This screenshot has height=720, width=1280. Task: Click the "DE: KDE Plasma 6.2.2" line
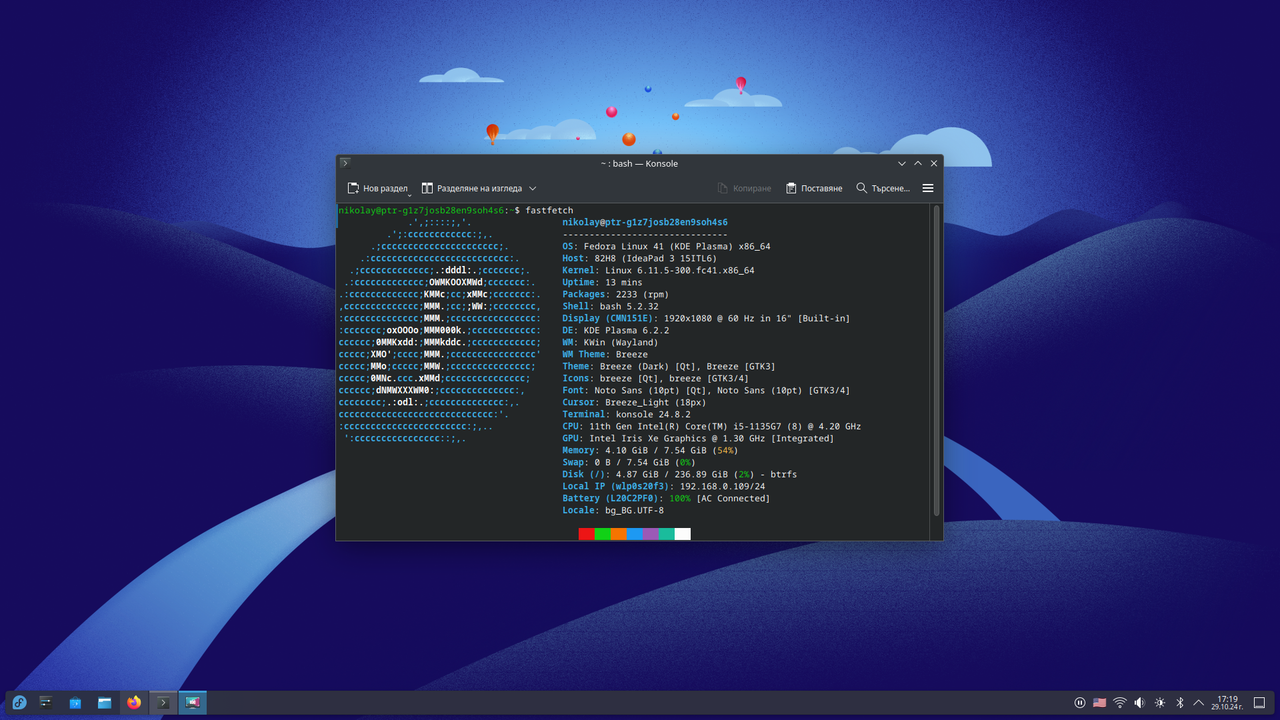tap(615, 330)
